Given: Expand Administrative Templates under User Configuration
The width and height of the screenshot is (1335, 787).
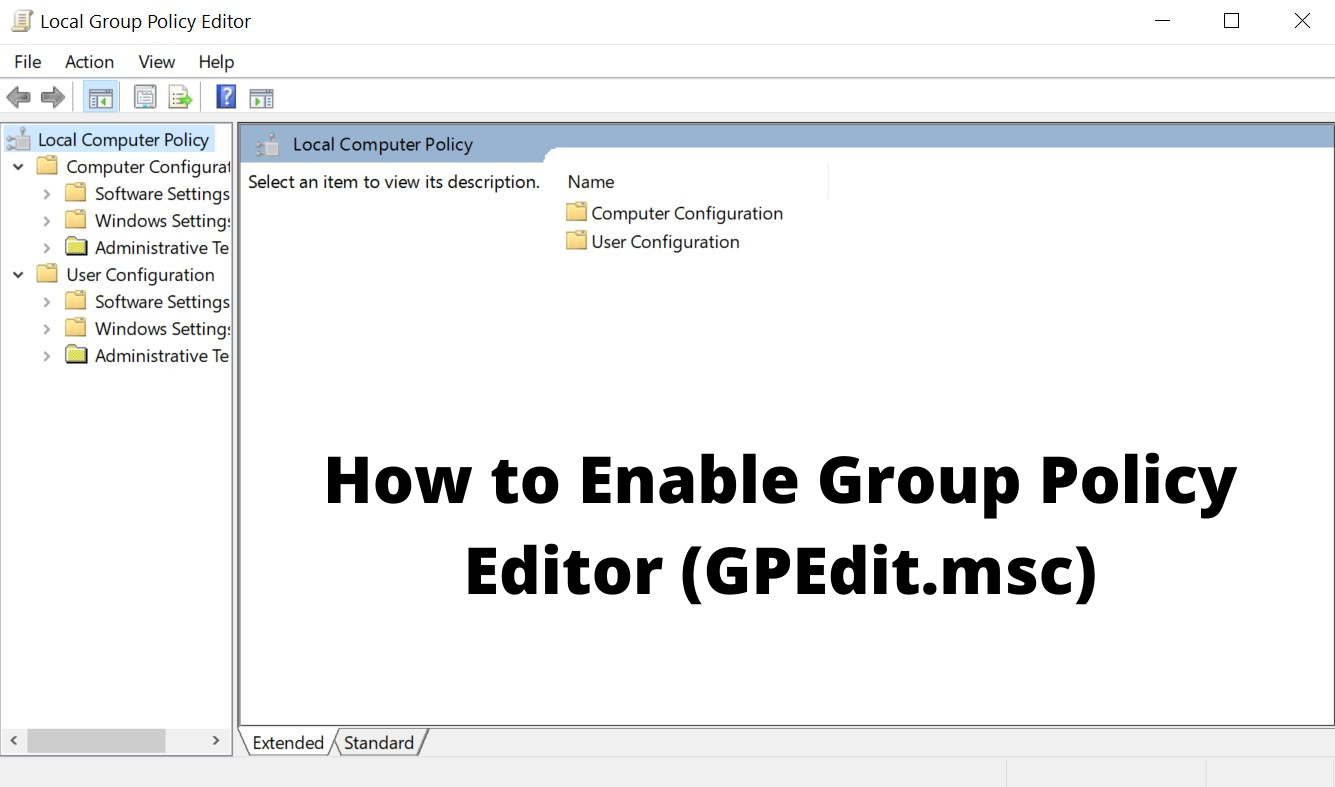Looking at the screenshot, I should 46,356.
